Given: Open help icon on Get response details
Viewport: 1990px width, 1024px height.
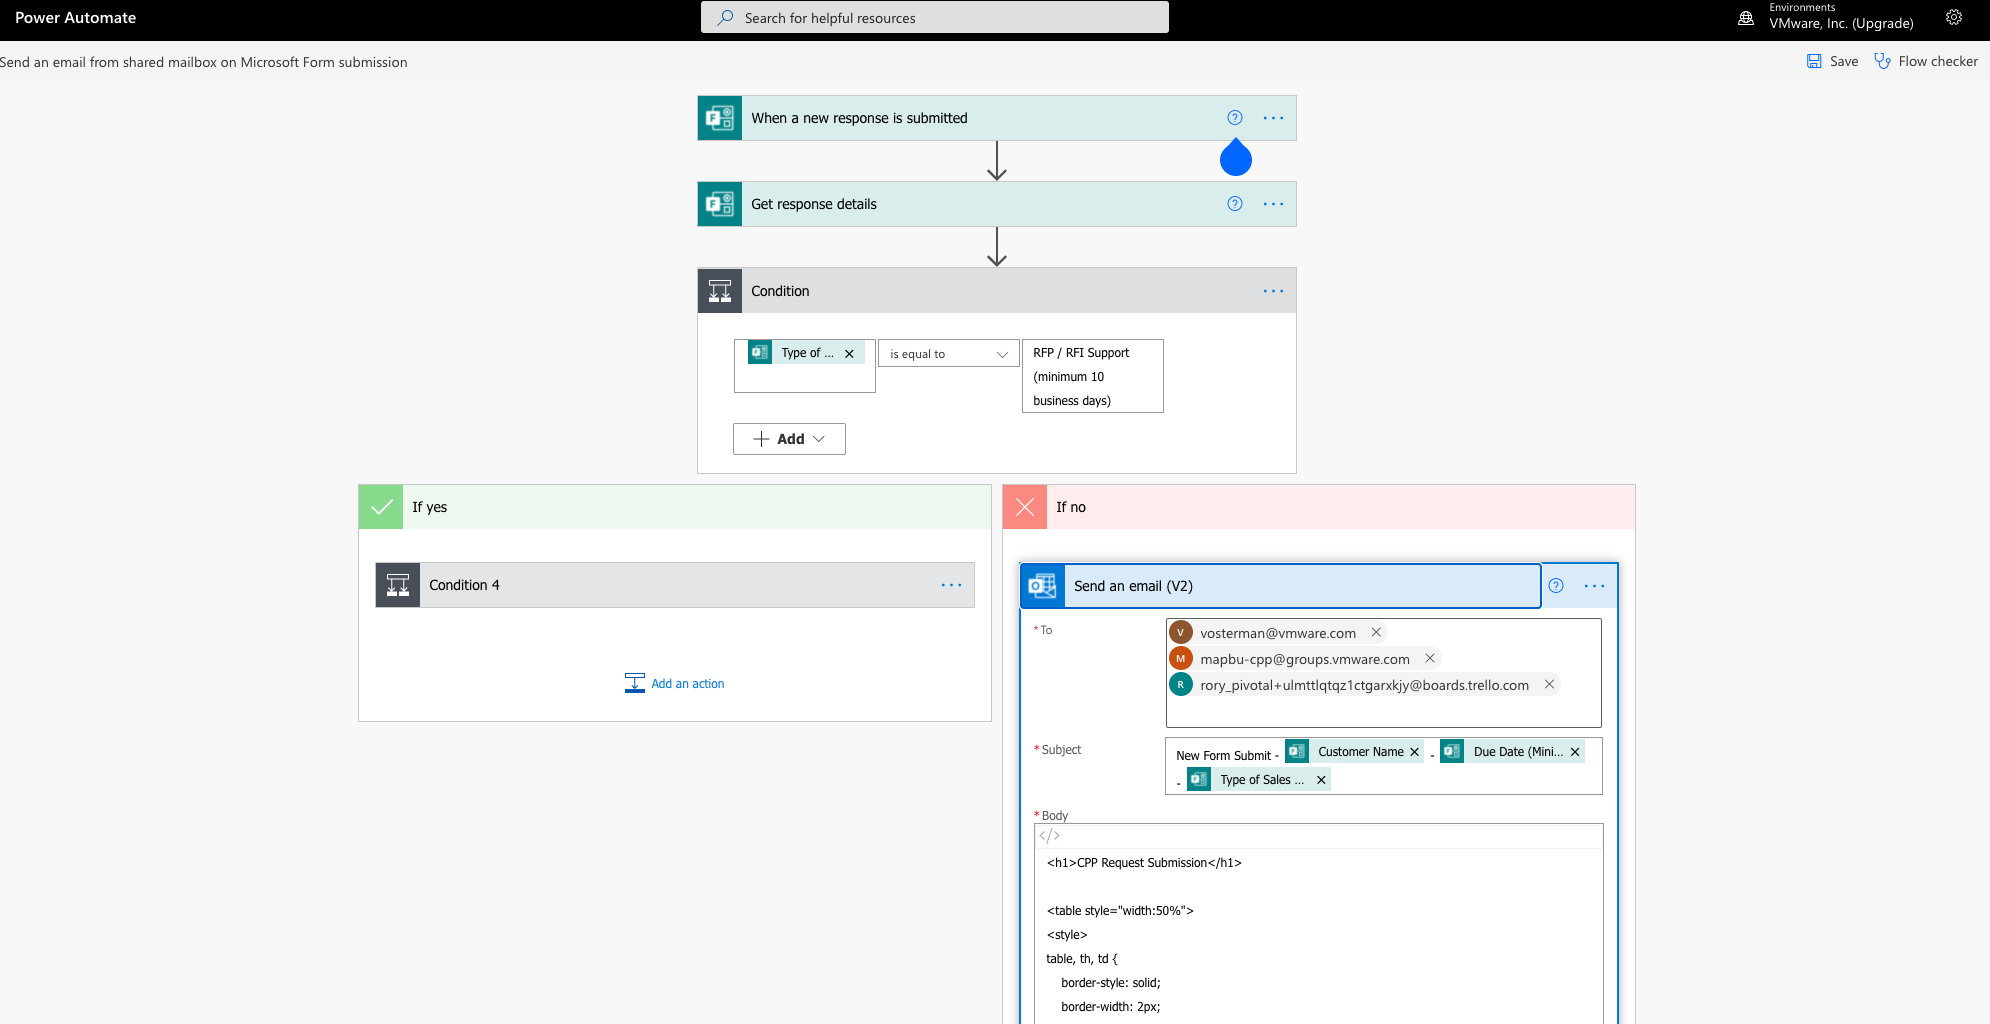Looking at the screenshot, I should 1235,204.
